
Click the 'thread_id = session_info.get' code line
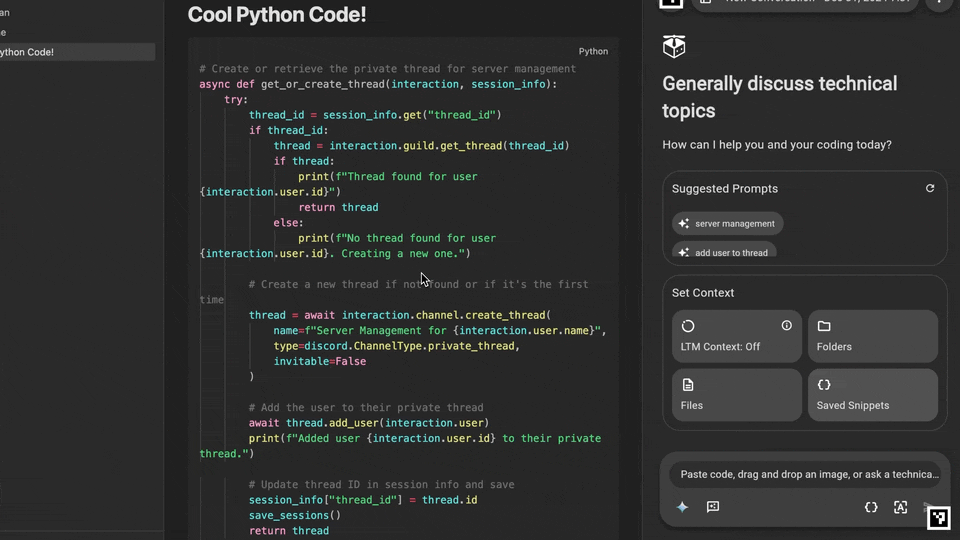click(x=375, y=115)
